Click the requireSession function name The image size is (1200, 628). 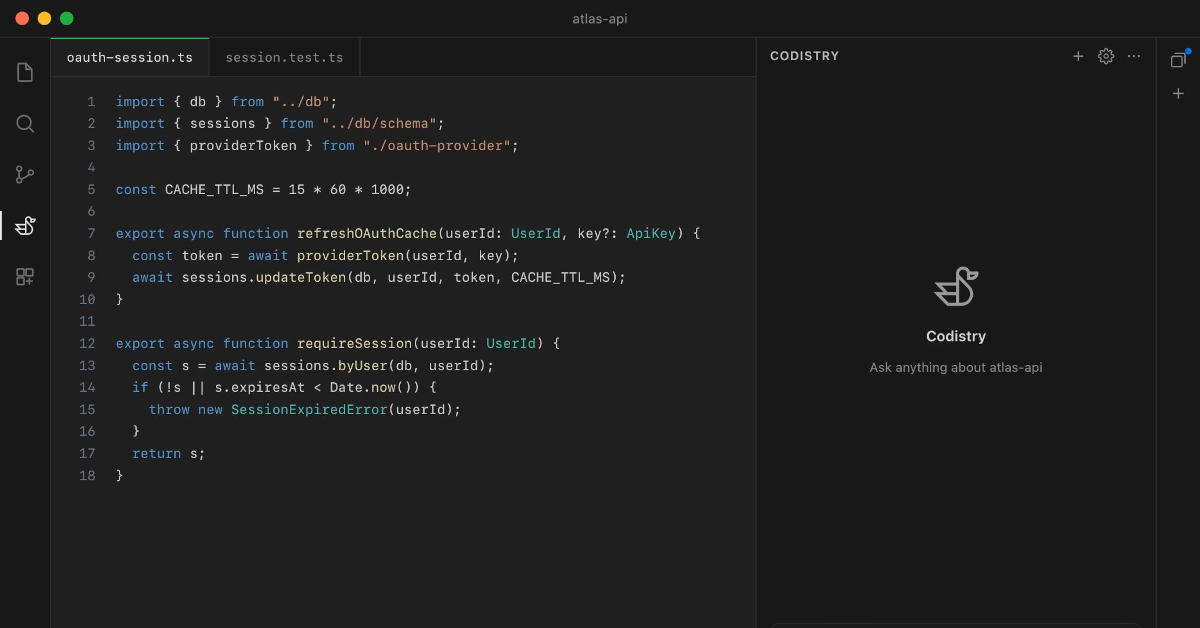point(355,343)
